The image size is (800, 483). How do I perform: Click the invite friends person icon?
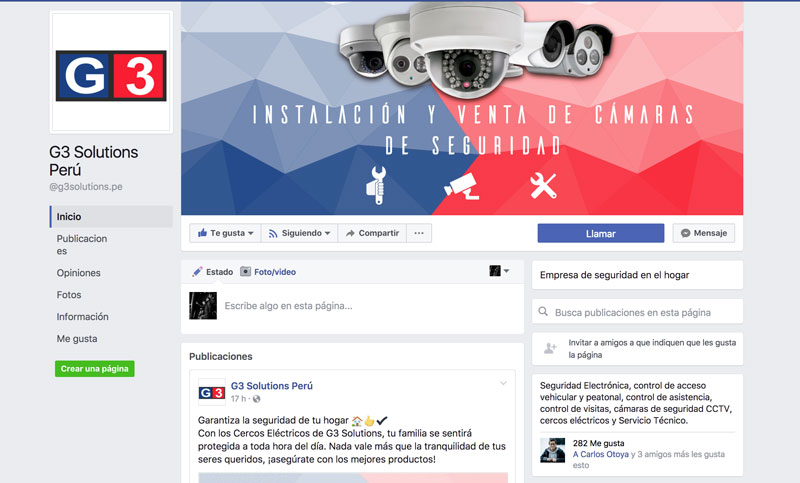pyautogui.click(x=550, y=349)
